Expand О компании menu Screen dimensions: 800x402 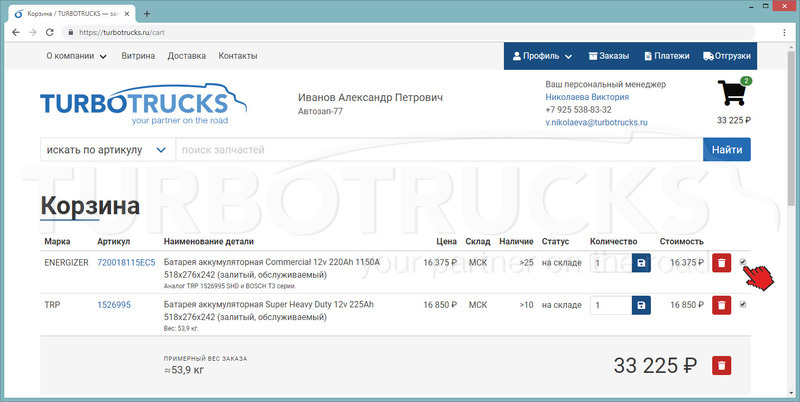tap(77, 56)
